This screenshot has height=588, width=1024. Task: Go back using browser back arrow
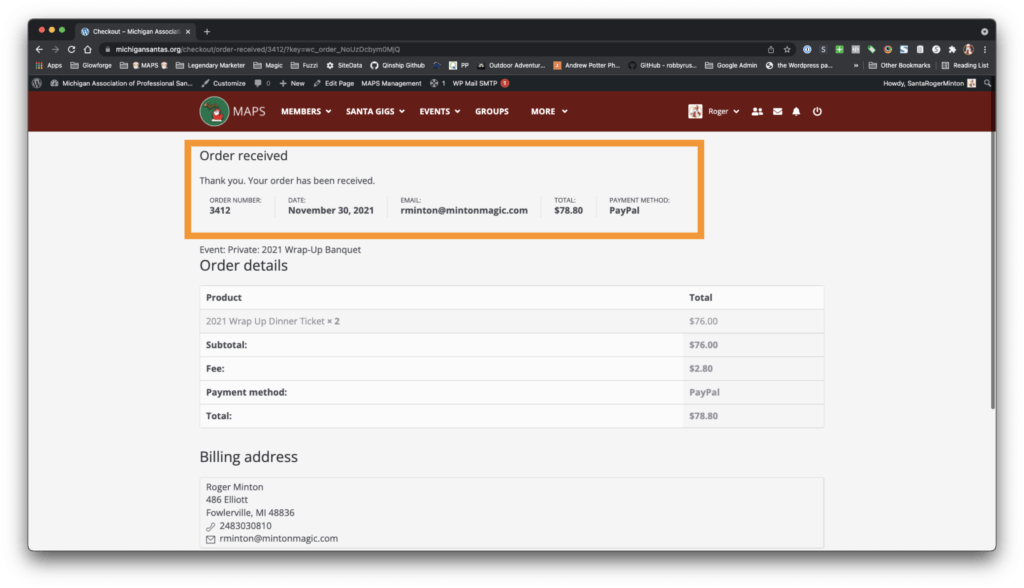pos(39,50)
